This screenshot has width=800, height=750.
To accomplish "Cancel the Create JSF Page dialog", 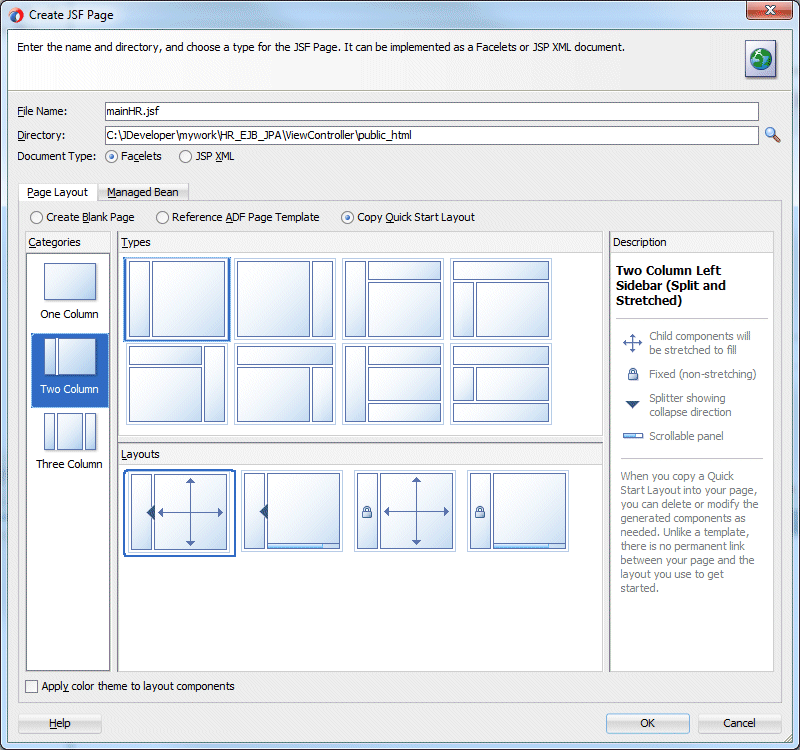I will pyautogui.click(x=739, y=723).
